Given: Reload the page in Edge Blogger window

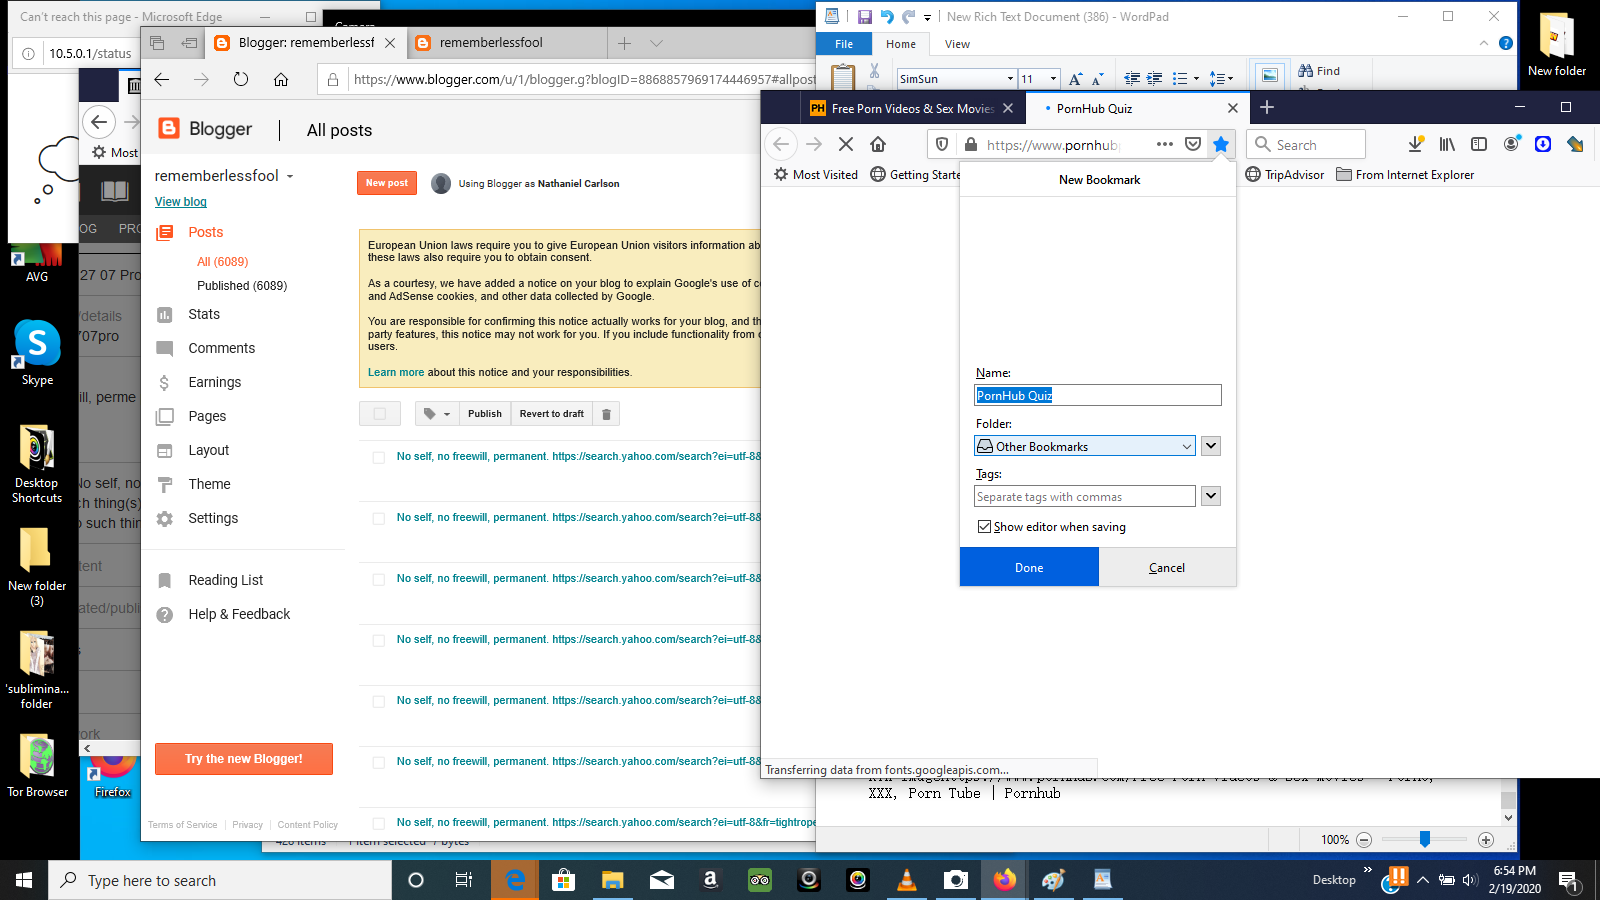Looking at the screenshot, I should [x=241, y=79].
